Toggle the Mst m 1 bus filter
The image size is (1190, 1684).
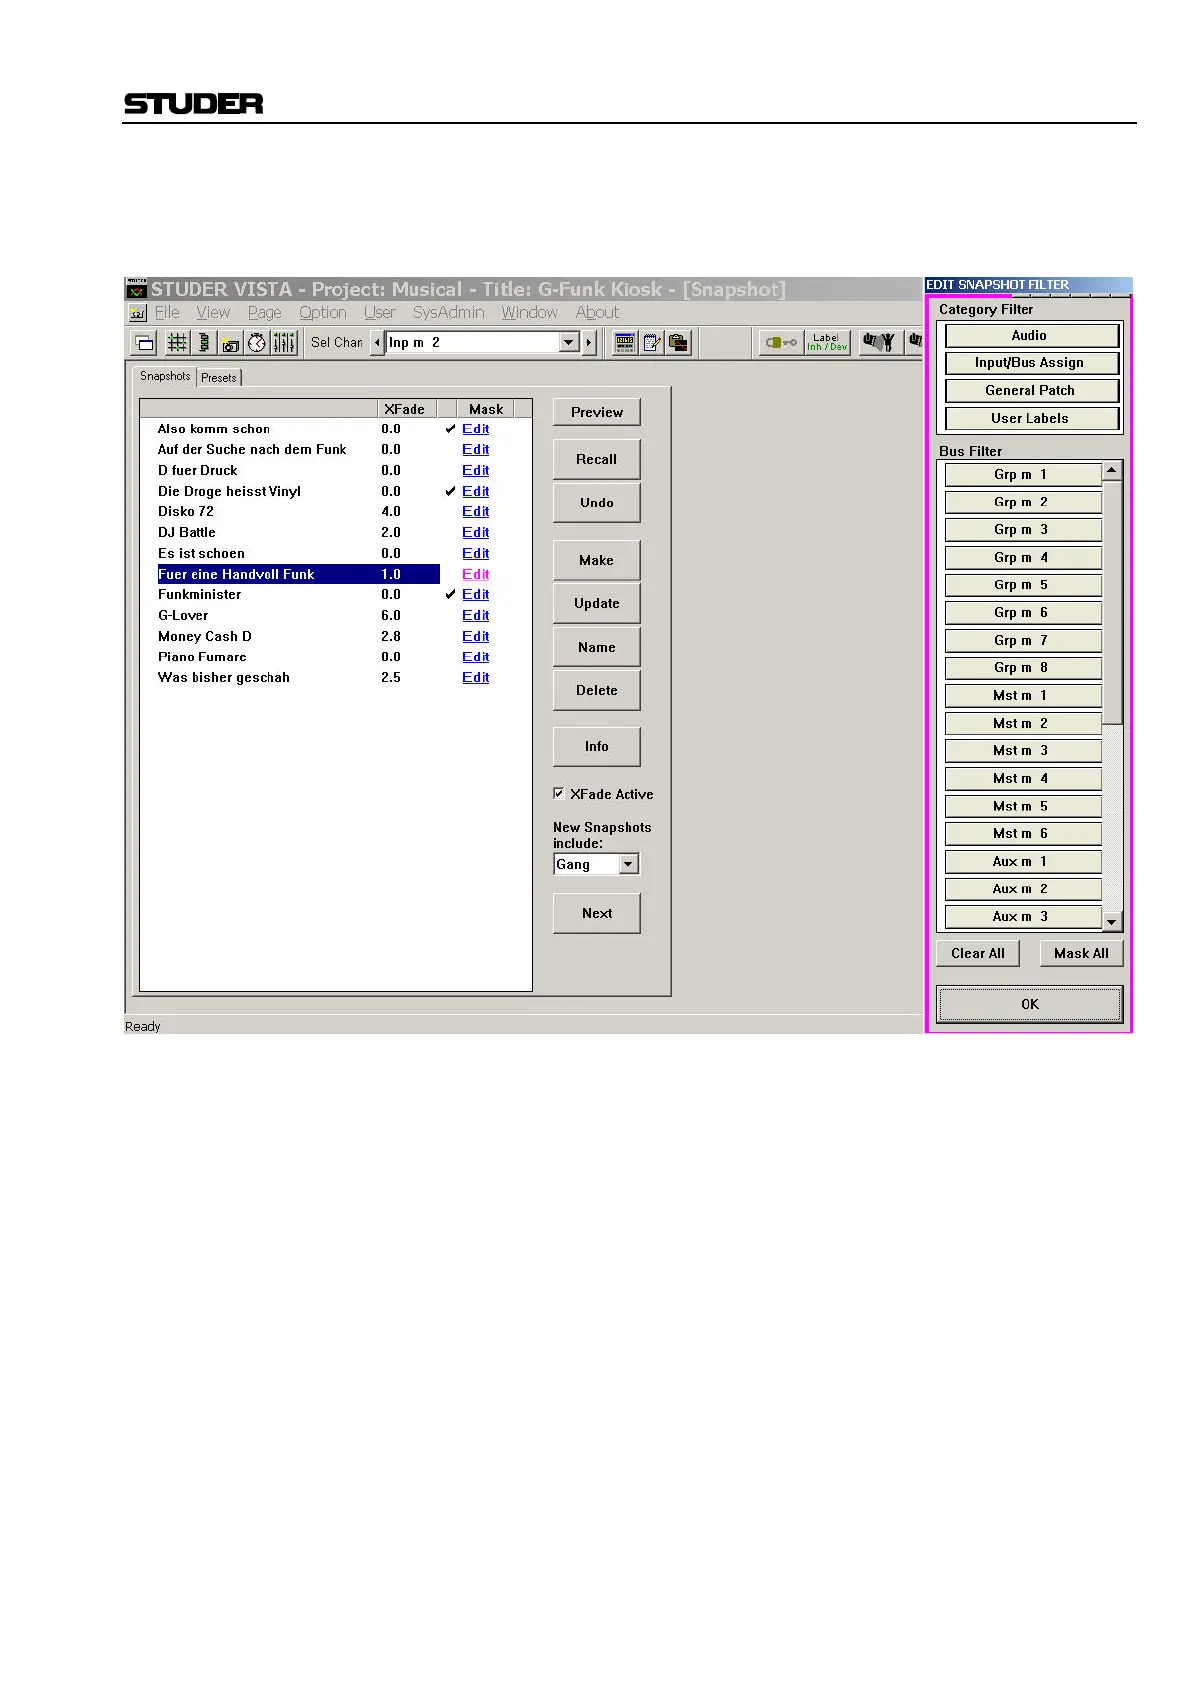point(1023,696)
